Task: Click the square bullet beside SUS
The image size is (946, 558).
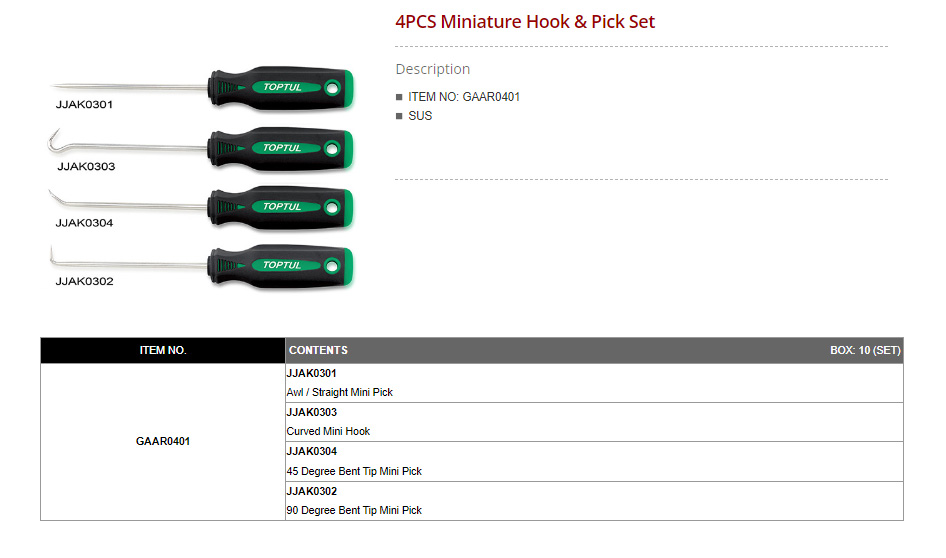Action: (x=399, y=116)
